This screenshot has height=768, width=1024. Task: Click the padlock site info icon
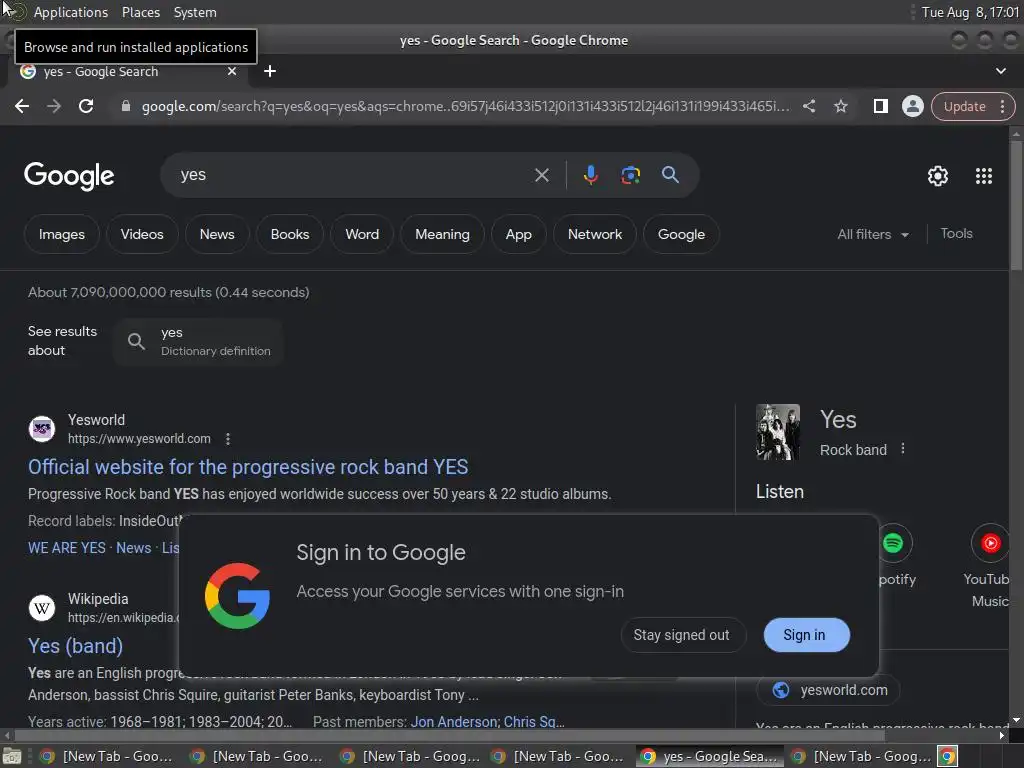click(126, 106)
